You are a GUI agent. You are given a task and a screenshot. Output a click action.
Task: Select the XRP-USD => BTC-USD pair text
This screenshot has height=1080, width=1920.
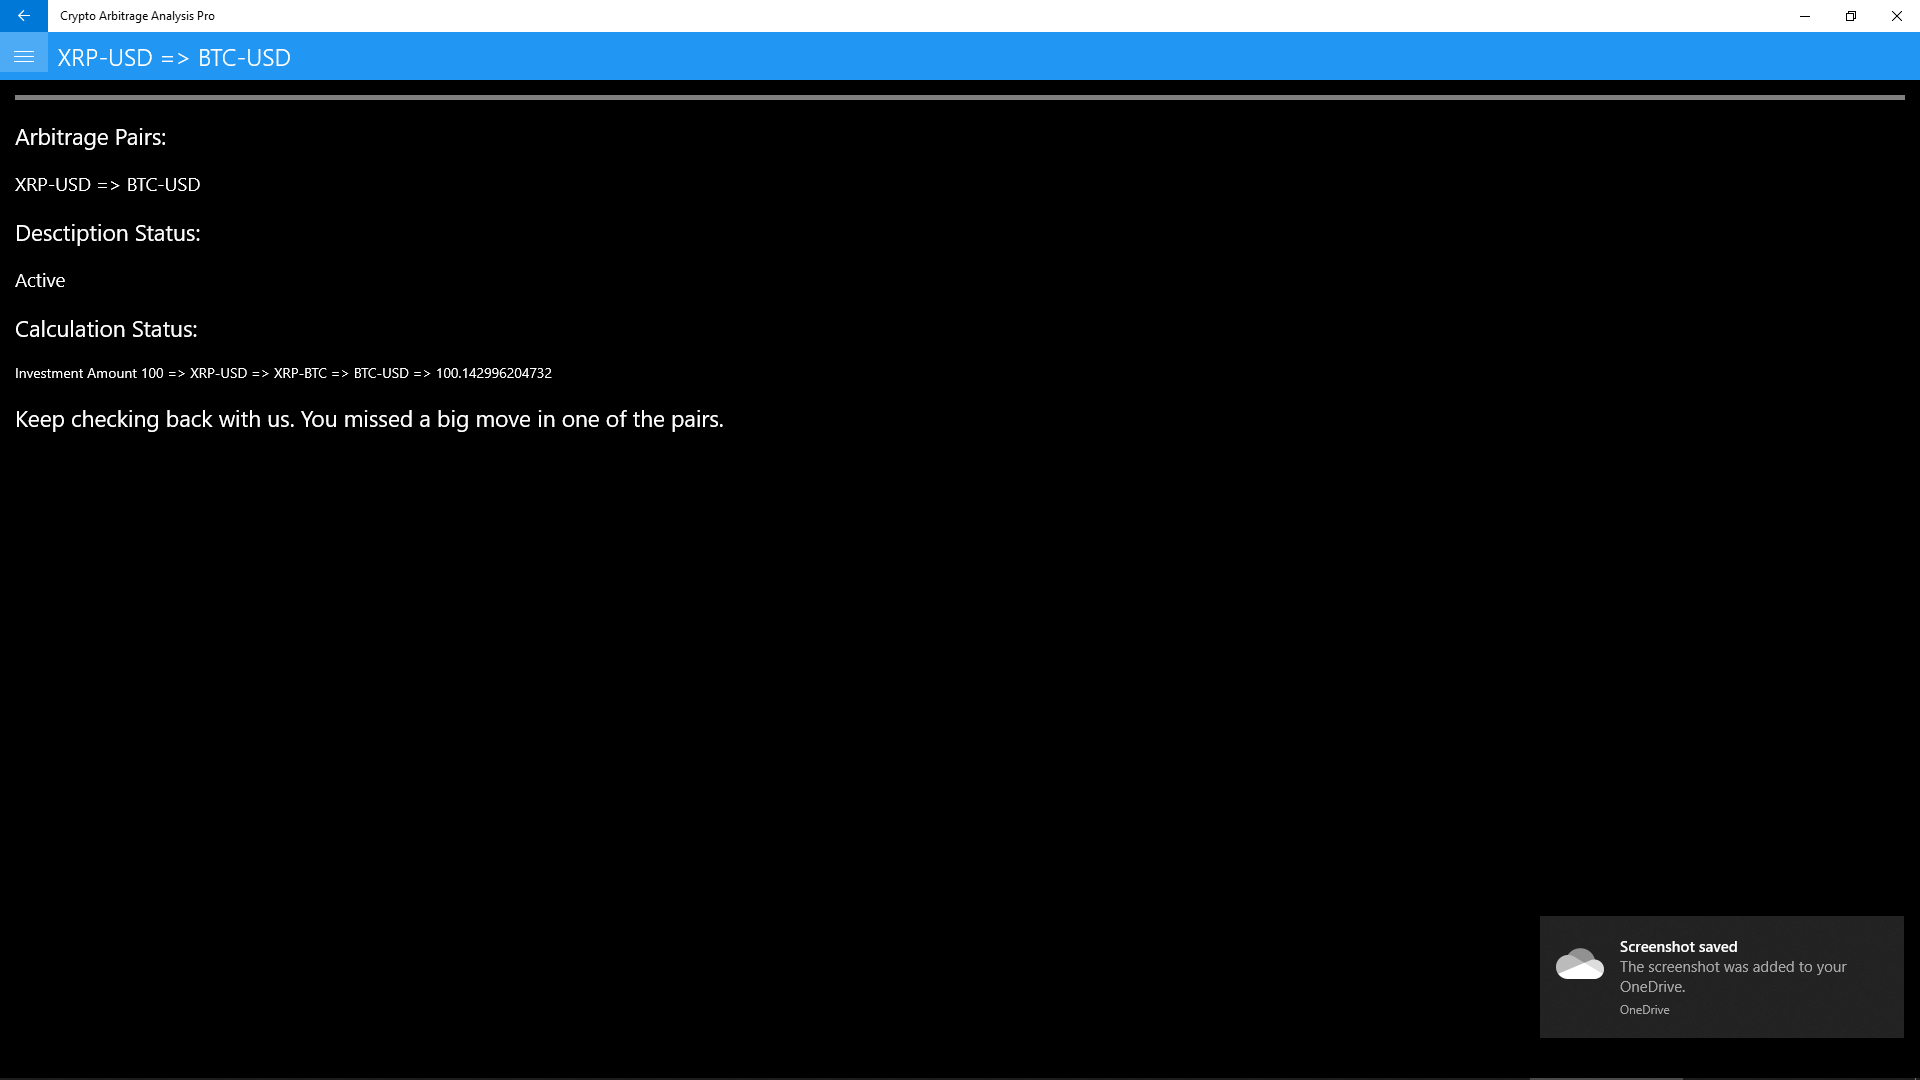tap(107, 185)
